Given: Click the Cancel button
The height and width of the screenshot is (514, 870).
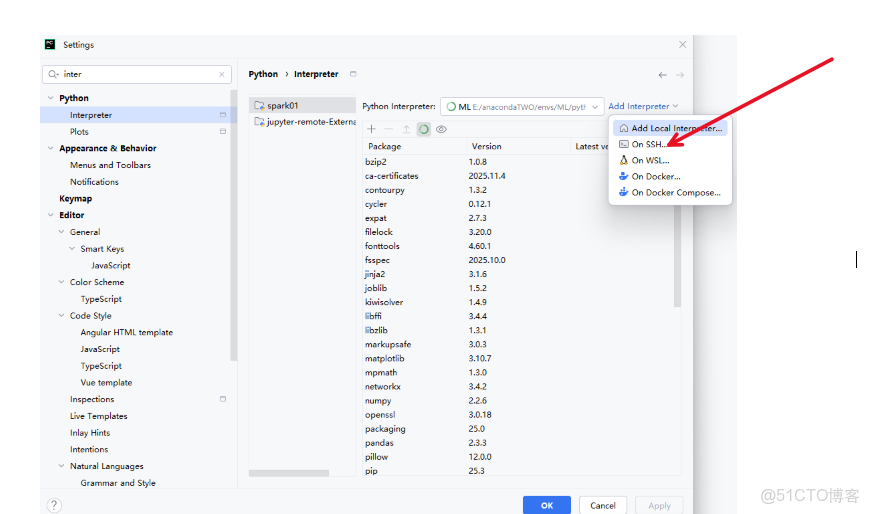Looking at the screenshot, I should coord(603,505).
